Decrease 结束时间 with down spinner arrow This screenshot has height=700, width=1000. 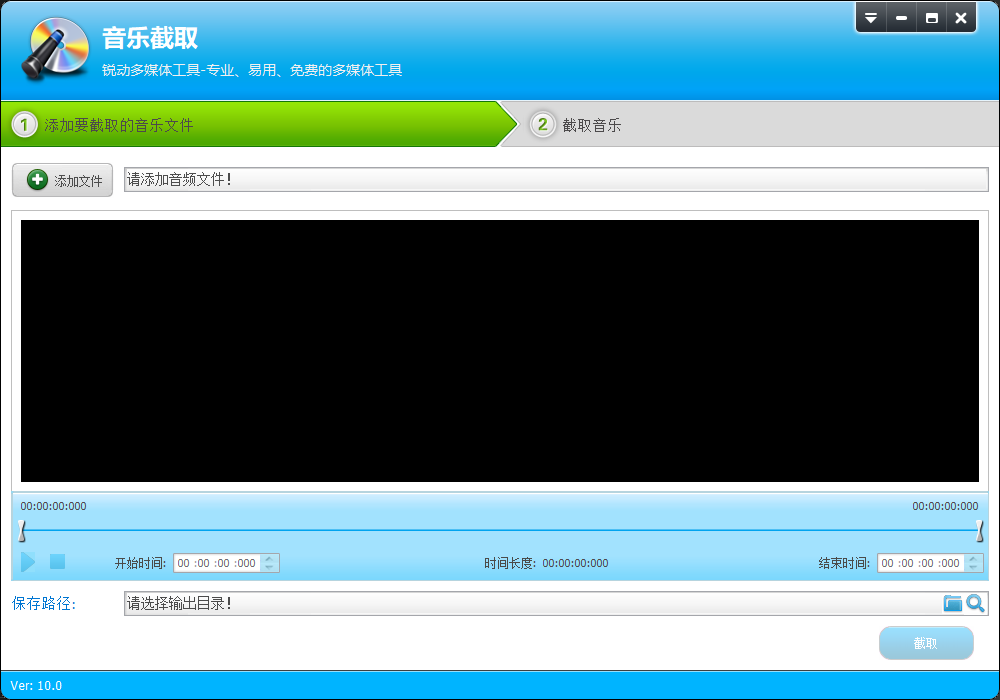974,567
